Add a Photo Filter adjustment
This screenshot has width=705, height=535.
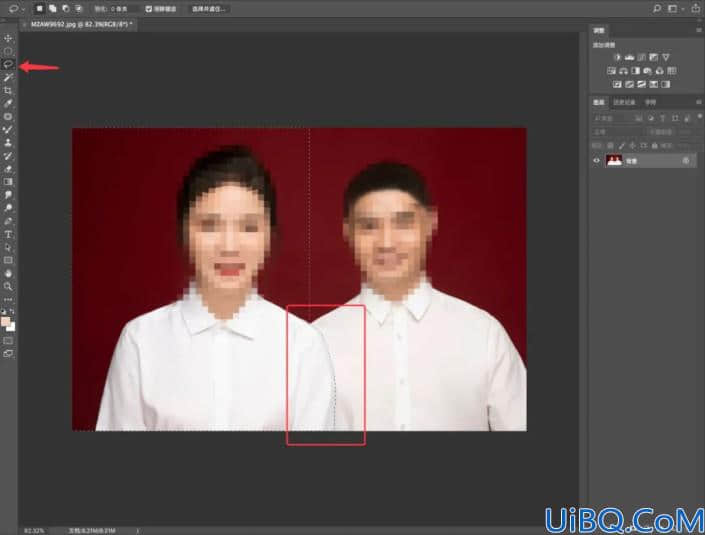coord(647,71)
